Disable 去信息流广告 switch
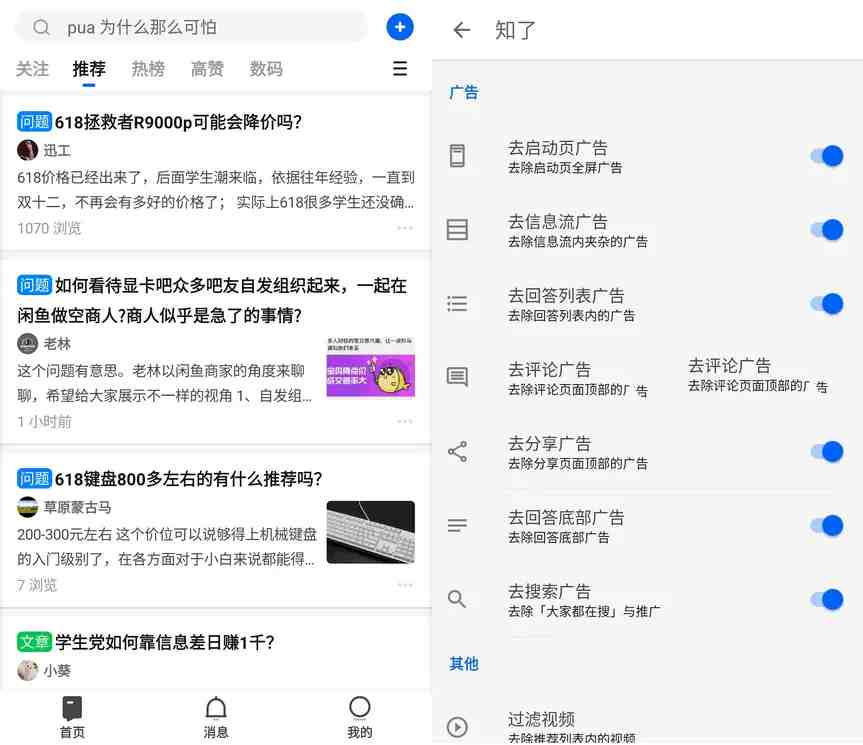Screen dimensions: 863x745 point(827,230)
